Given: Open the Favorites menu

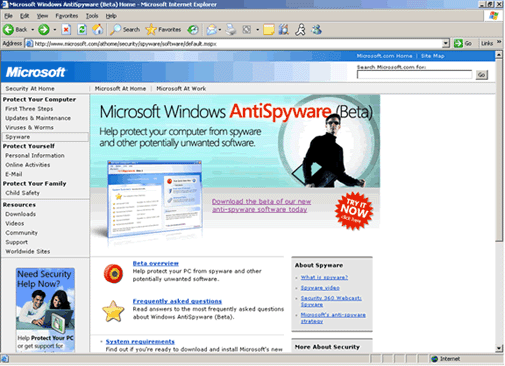Looking at the screenshot, I should (x=67, y=16).
